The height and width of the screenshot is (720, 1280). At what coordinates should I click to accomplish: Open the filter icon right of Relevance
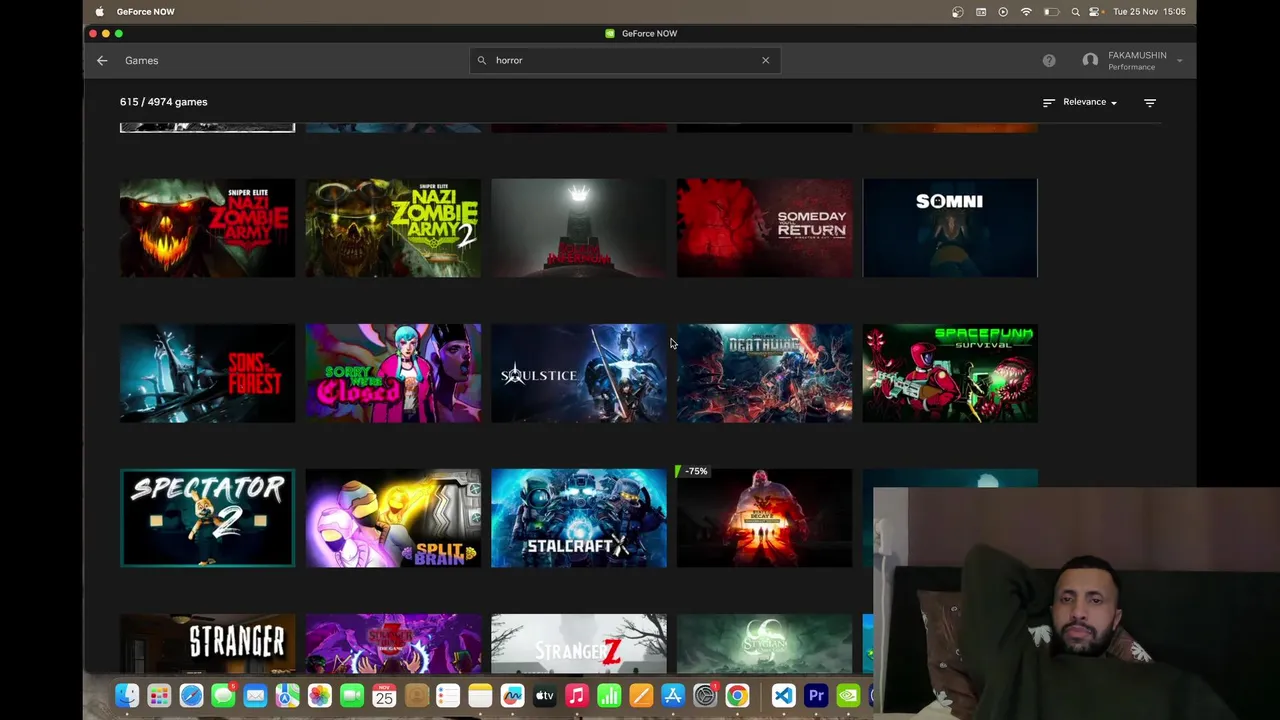pos(1150,102)
